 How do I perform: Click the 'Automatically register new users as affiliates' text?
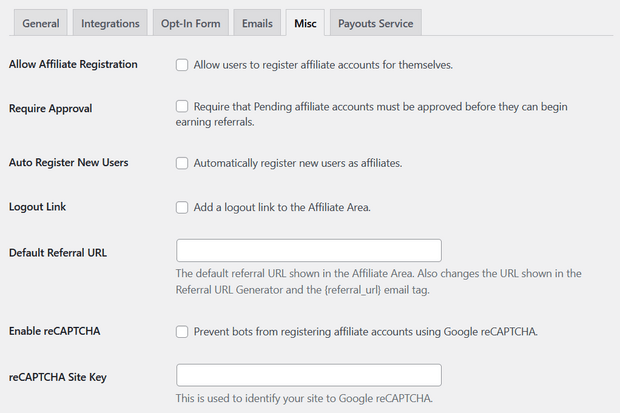pyautogui.click(x=298, y=163)
